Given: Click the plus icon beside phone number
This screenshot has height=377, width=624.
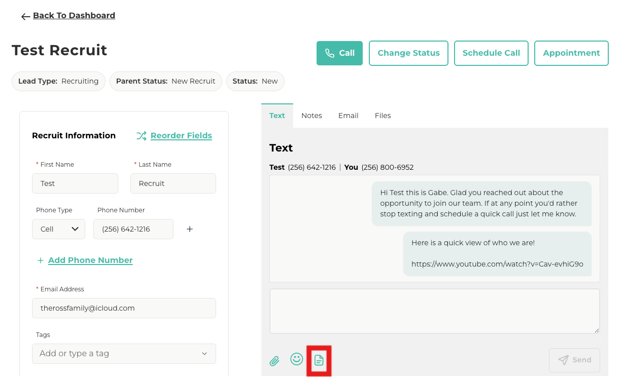Looking at the screenshot, I should [190, 229].
